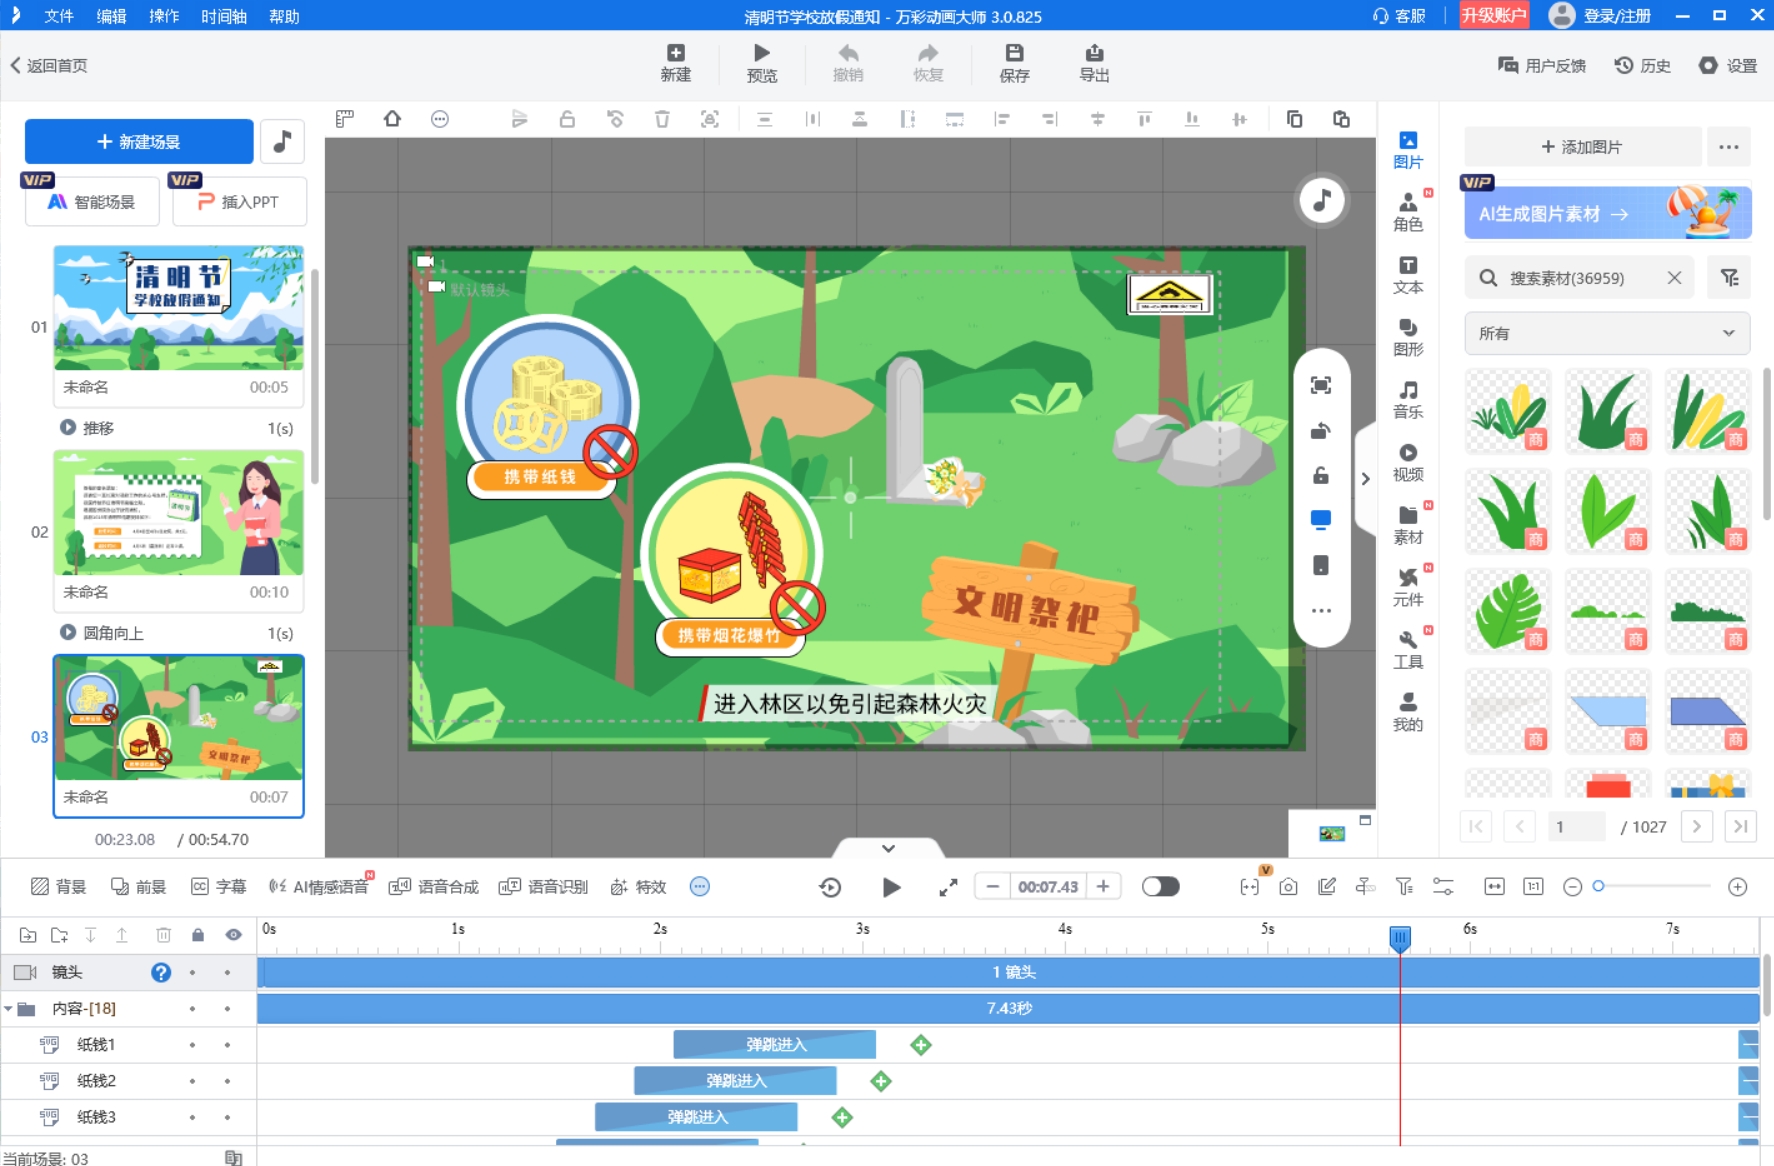Click the Export (导出) icon

[1094, 63]
